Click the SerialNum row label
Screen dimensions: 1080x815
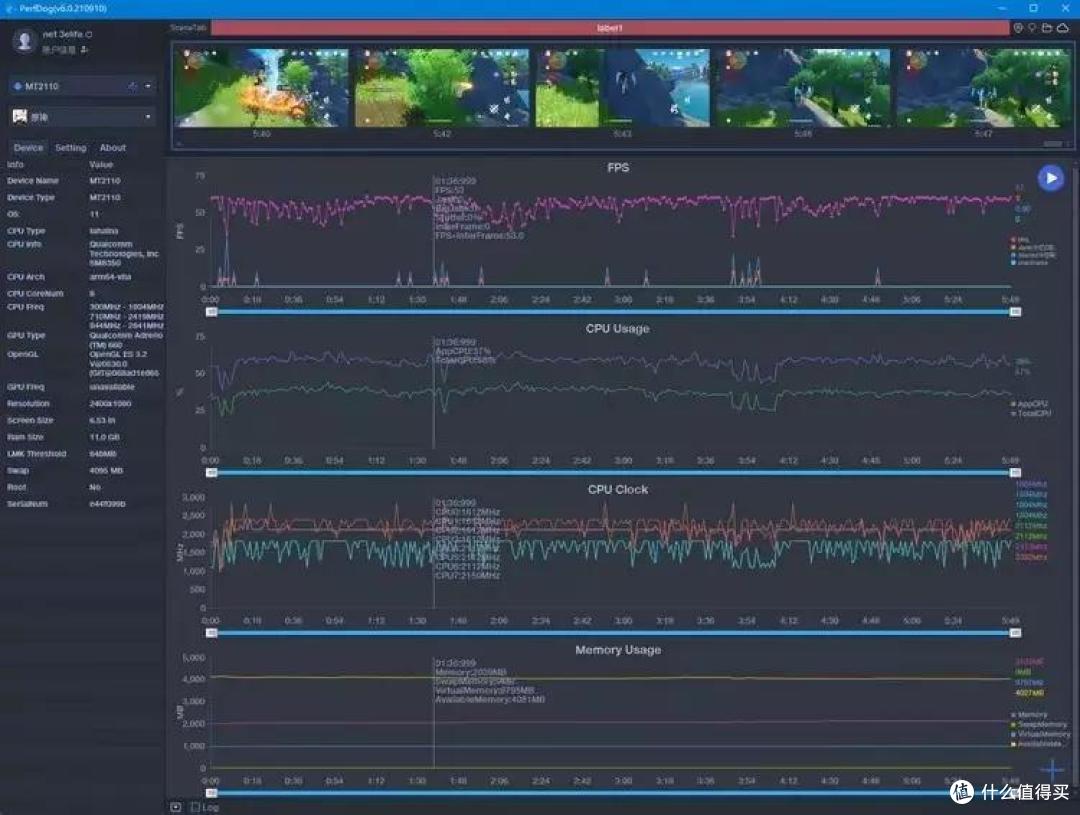pyautogui.click(x=28, y=504)
